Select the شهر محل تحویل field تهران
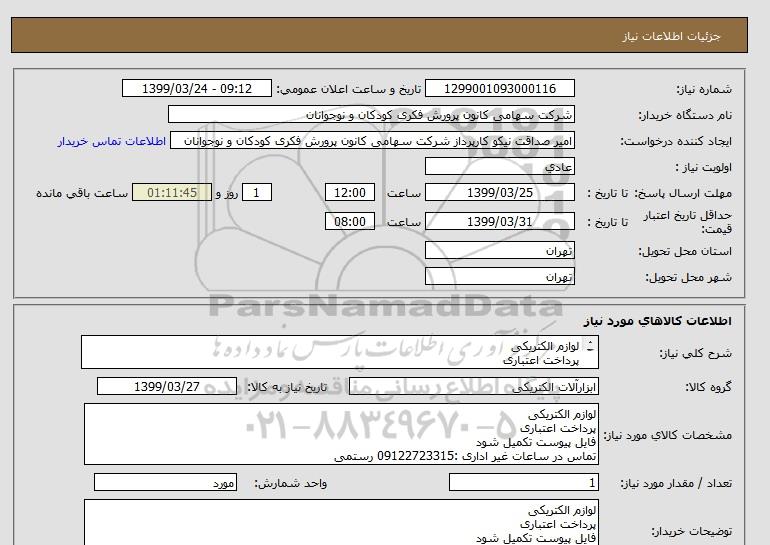Viewport: 770px width, 545px height. coord(499,276)
